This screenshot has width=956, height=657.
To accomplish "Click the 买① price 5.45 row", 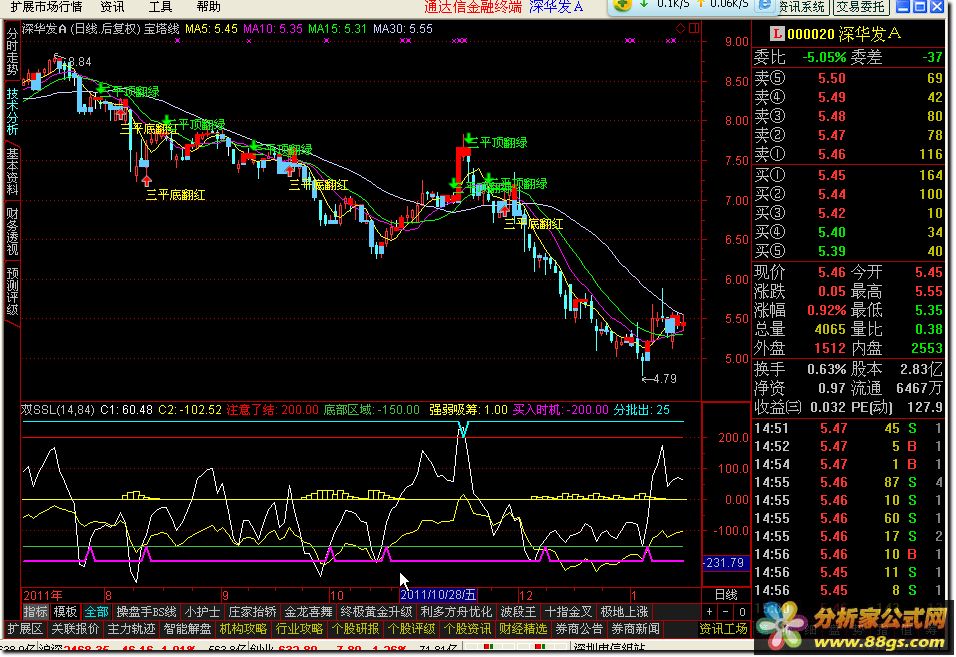I will click(849, 175).
